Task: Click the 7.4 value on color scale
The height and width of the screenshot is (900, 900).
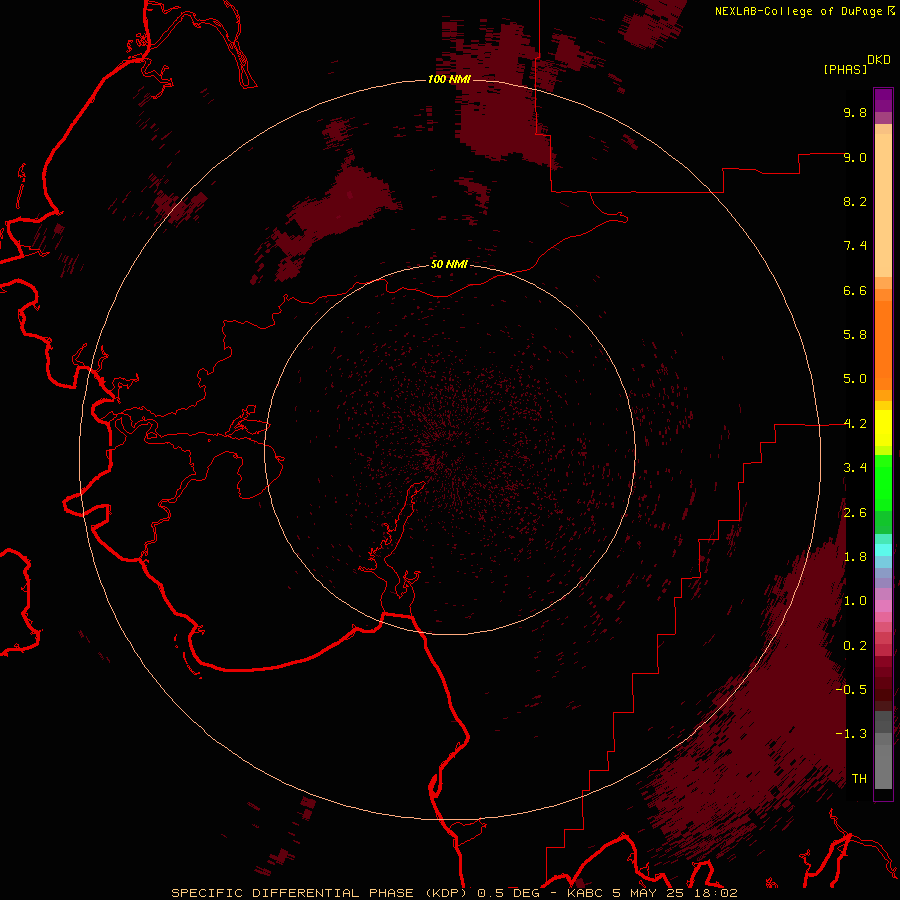Action: click(x=855, y=246)
